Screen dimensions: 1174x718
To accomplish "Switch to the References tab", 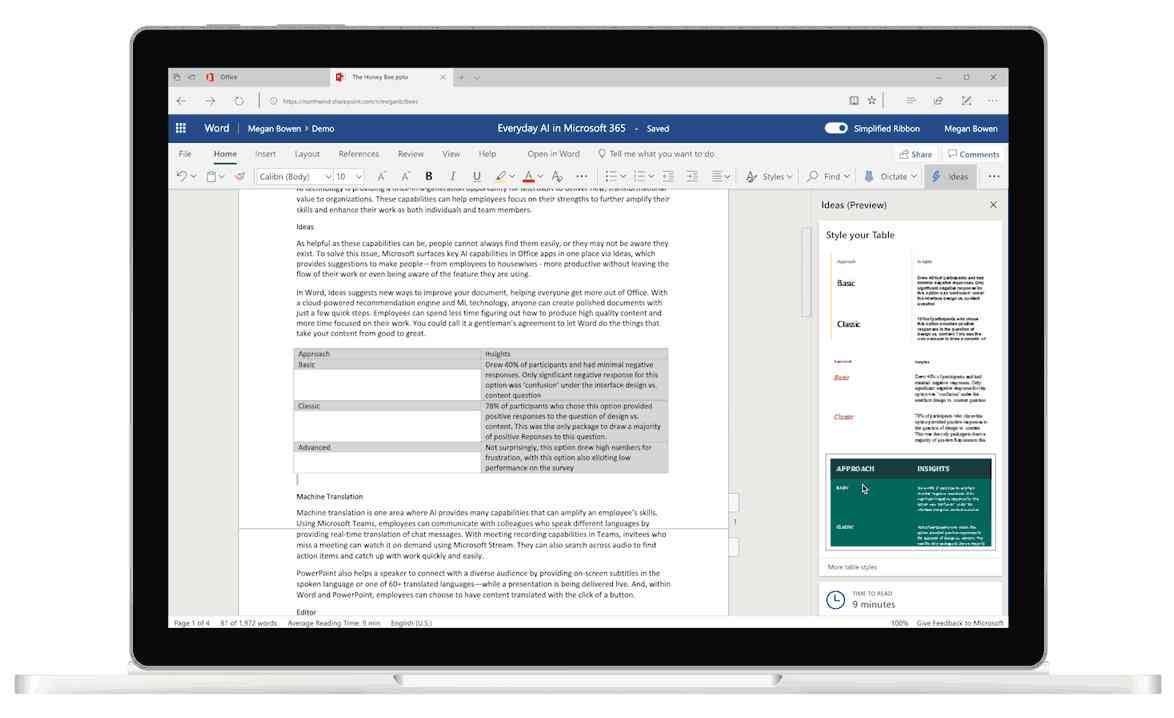I will pyautogui.click(x=359, y=153).
